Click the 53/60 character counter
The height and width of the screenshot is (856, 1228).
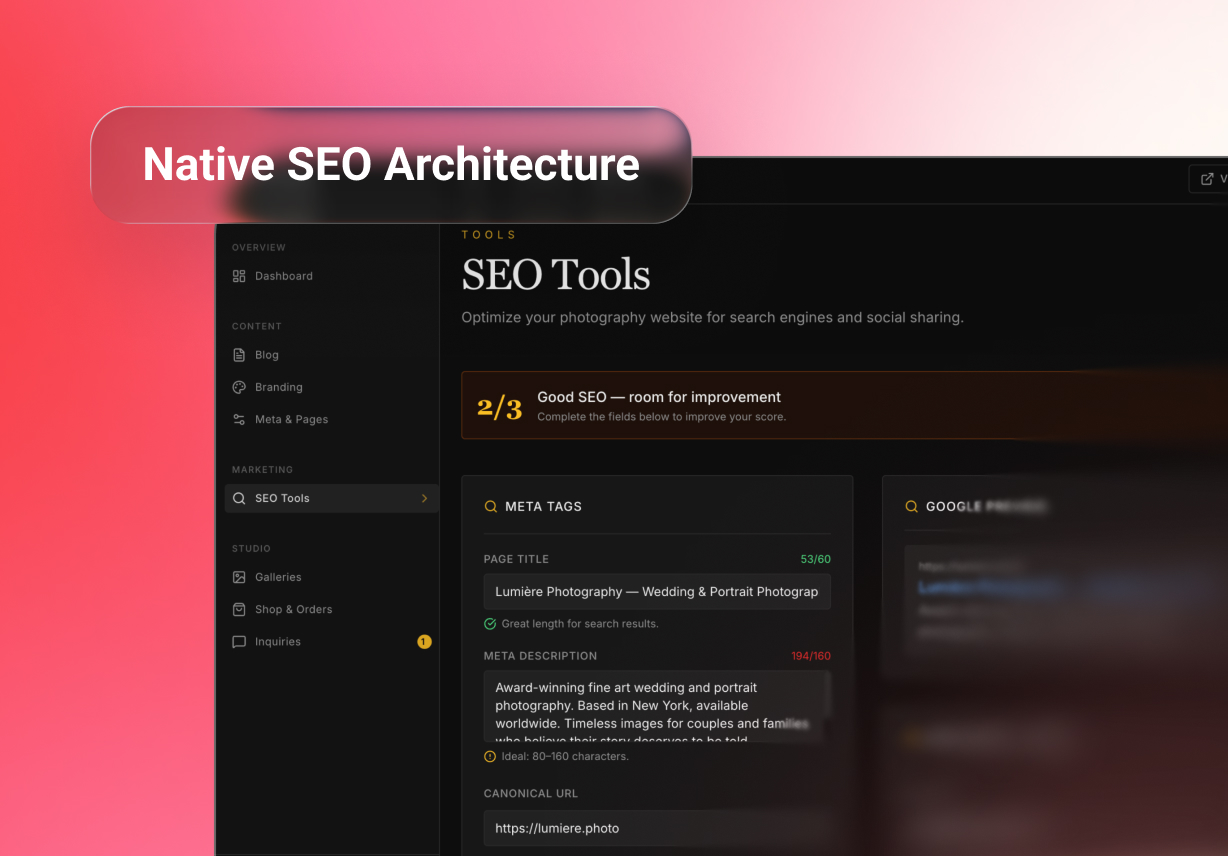tap(815, 559)
